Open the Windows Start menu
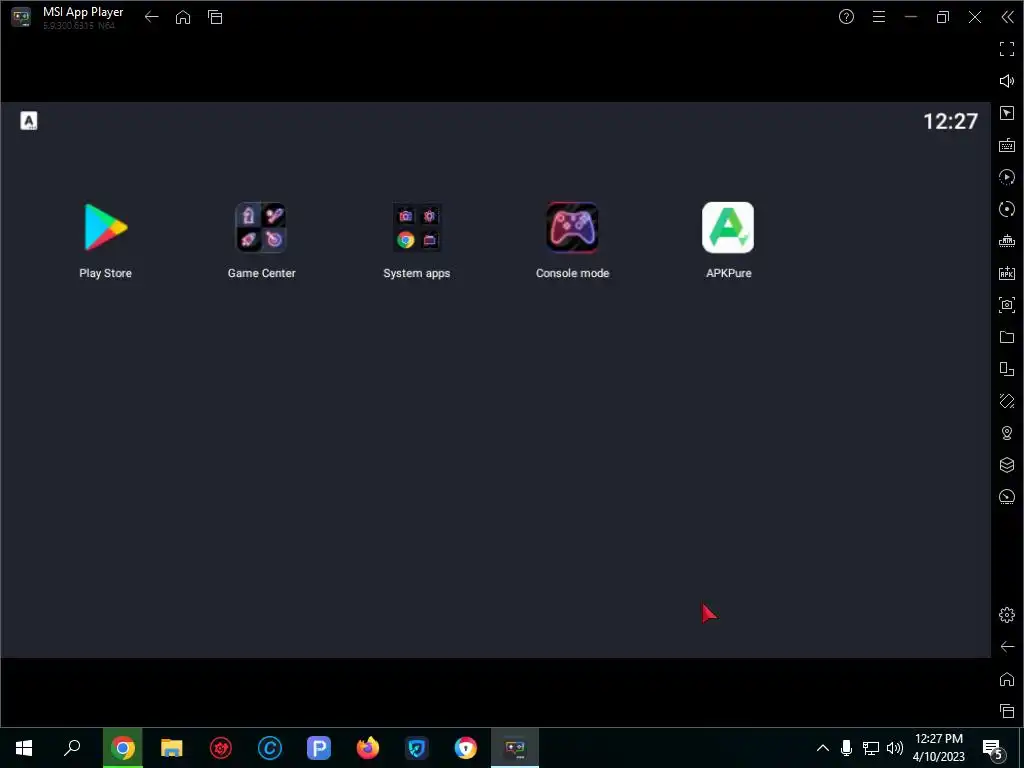1024x768 pixels. click(24, 748)
